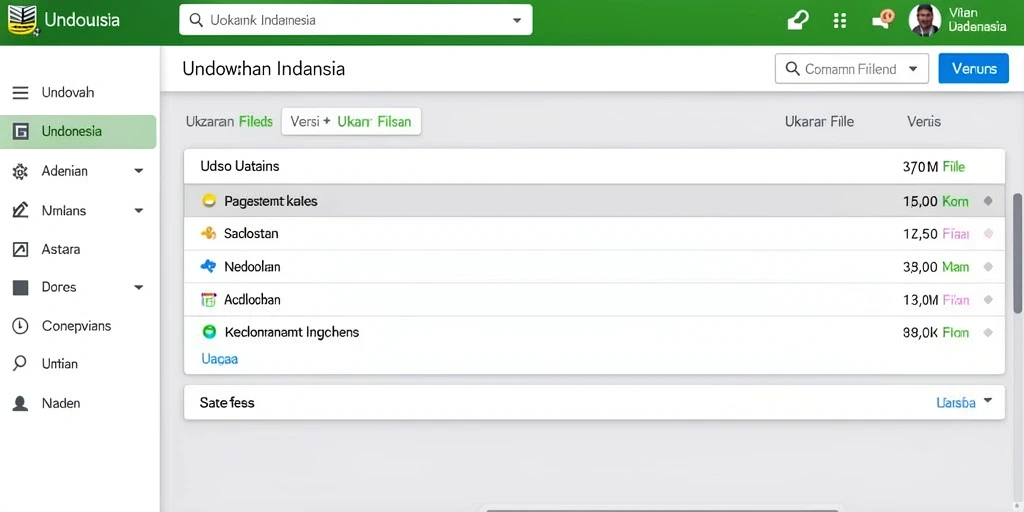The image size is (1024, 512).
Task: Click the orange icon beside Saclostan
Action: pyautogui.click(x=208, y=233)
